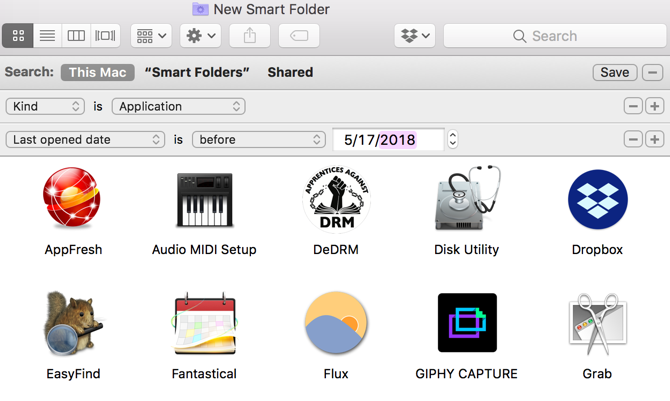Click the New Smart Folder title icon

click(200, 9)
